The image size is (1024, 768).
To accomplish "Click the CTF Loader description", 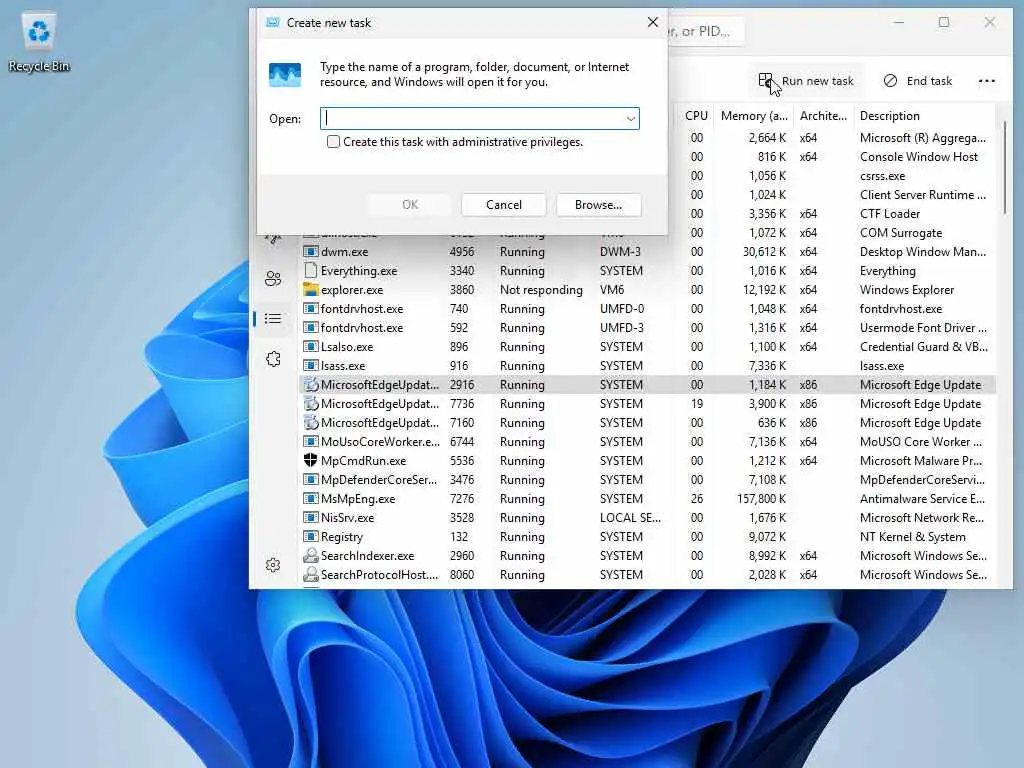I will click(889, 214).
